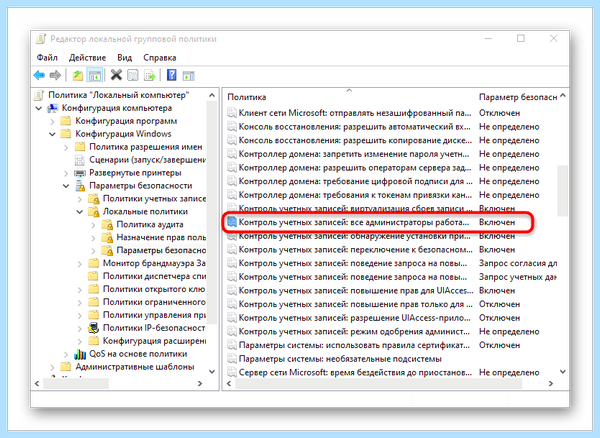Expand Монитор брандмауэра node

(x=80, y=264)
